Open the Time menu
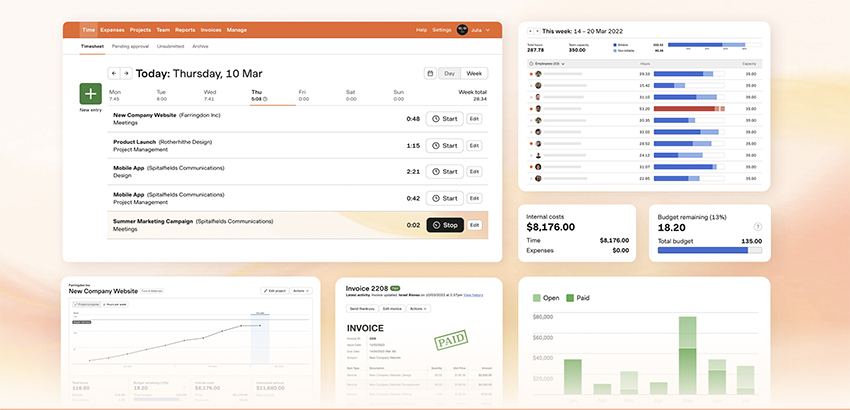 point(88,30)
